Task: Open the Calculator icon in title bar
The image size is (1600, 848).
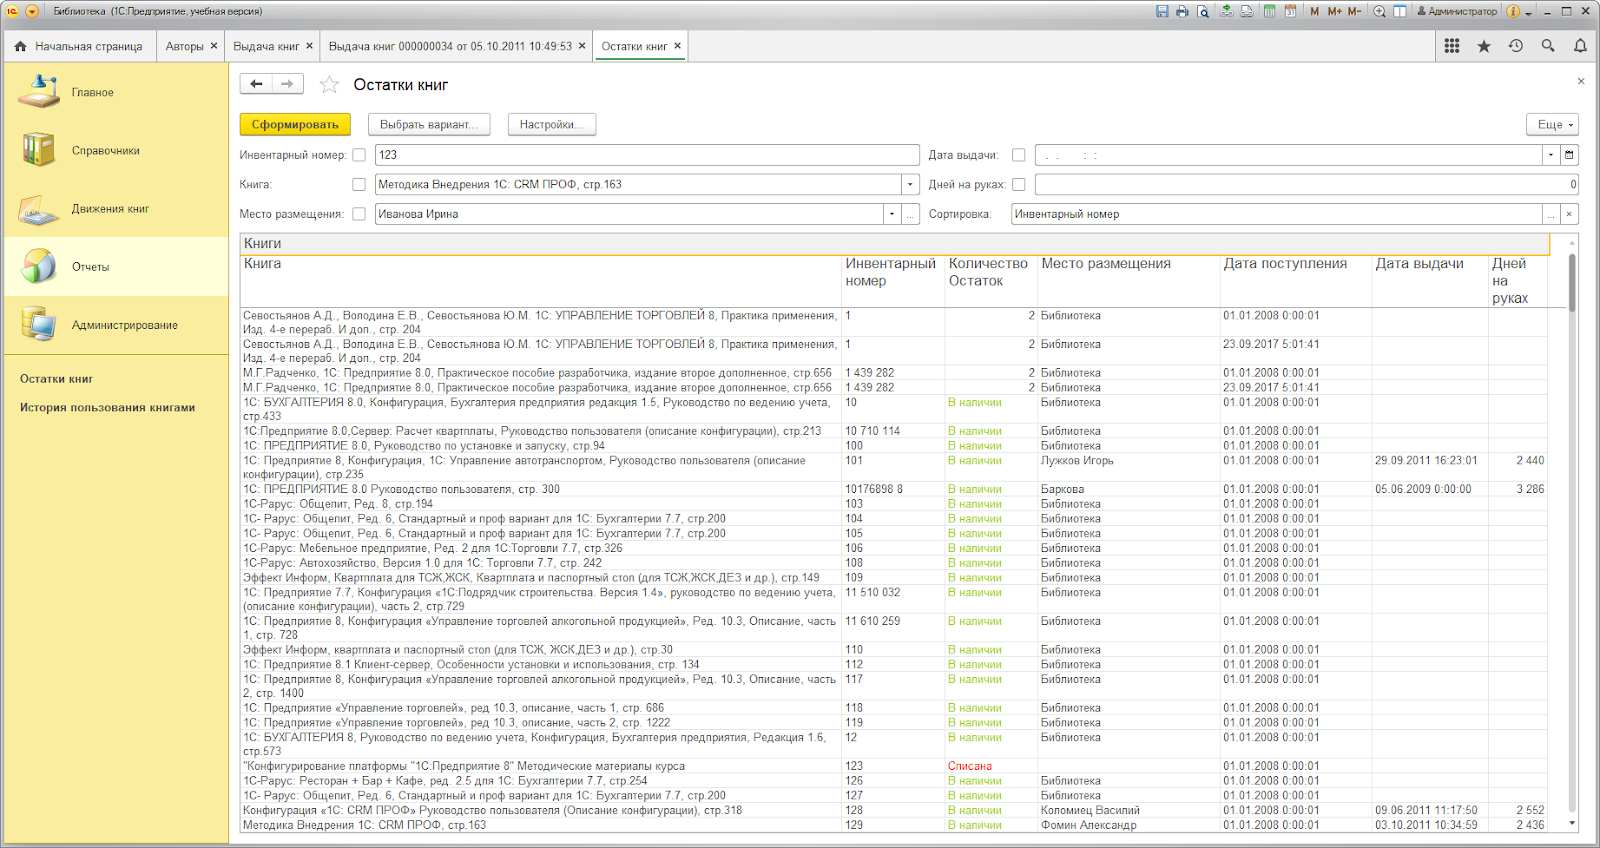Action: (x=1269, y=11)
